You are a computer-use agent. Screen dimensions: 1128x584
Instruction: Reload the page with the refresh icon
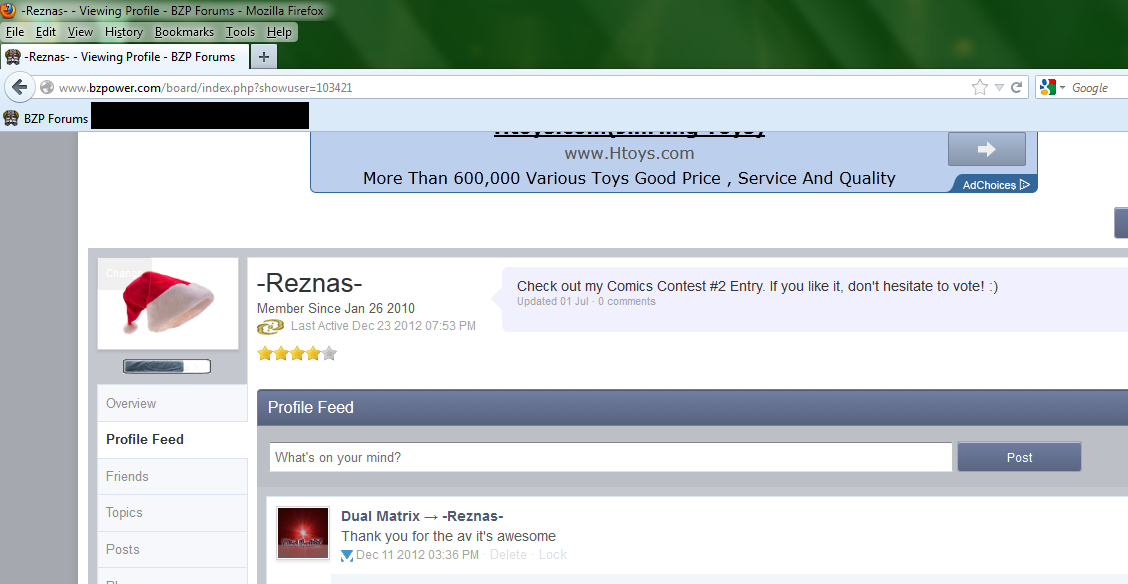click(1016, 88)
